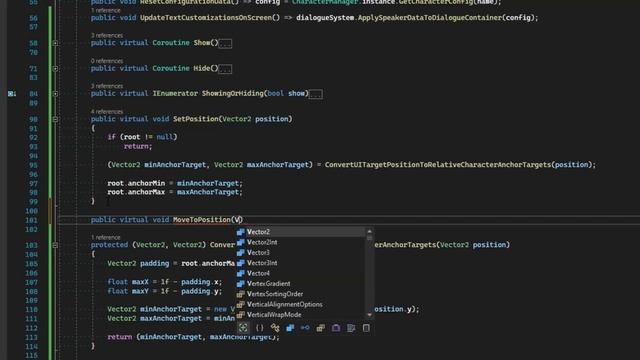Toggle the Classes filter in IntelliSense bar

pos(275,328)
